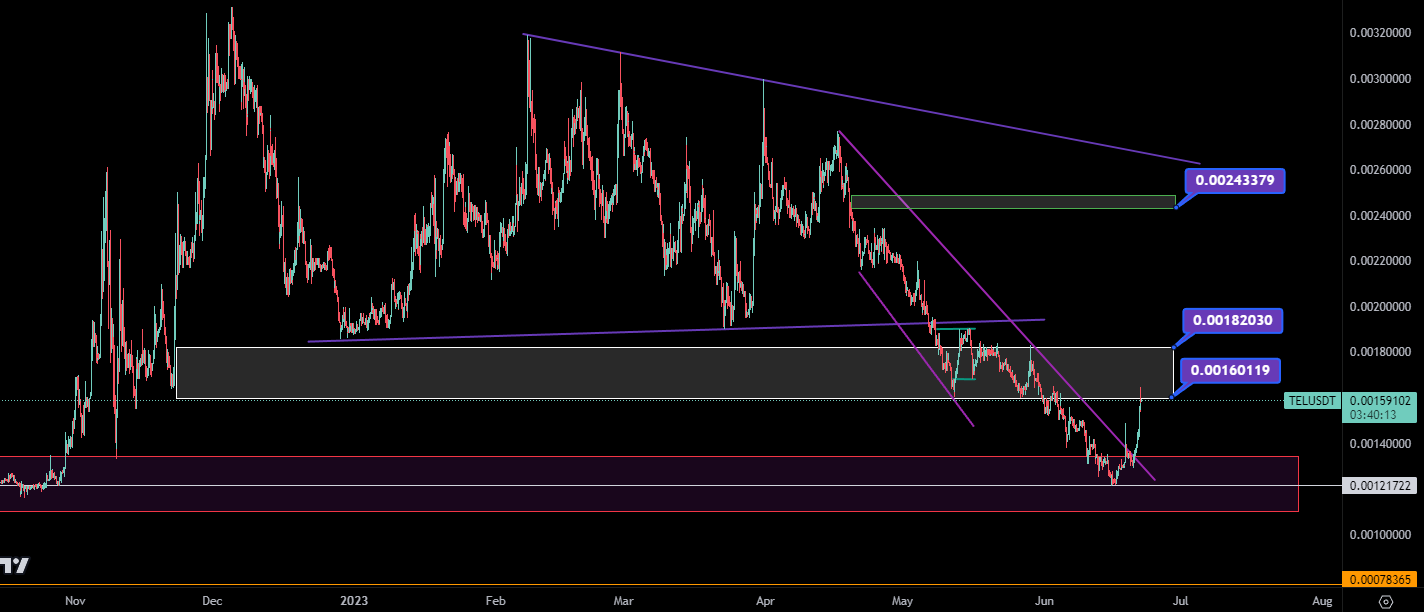Image resolution: width=1424 pixels, height=612 pixels.
Task: Click the 0.00220000 price axis label
Action: [1379, 261]
